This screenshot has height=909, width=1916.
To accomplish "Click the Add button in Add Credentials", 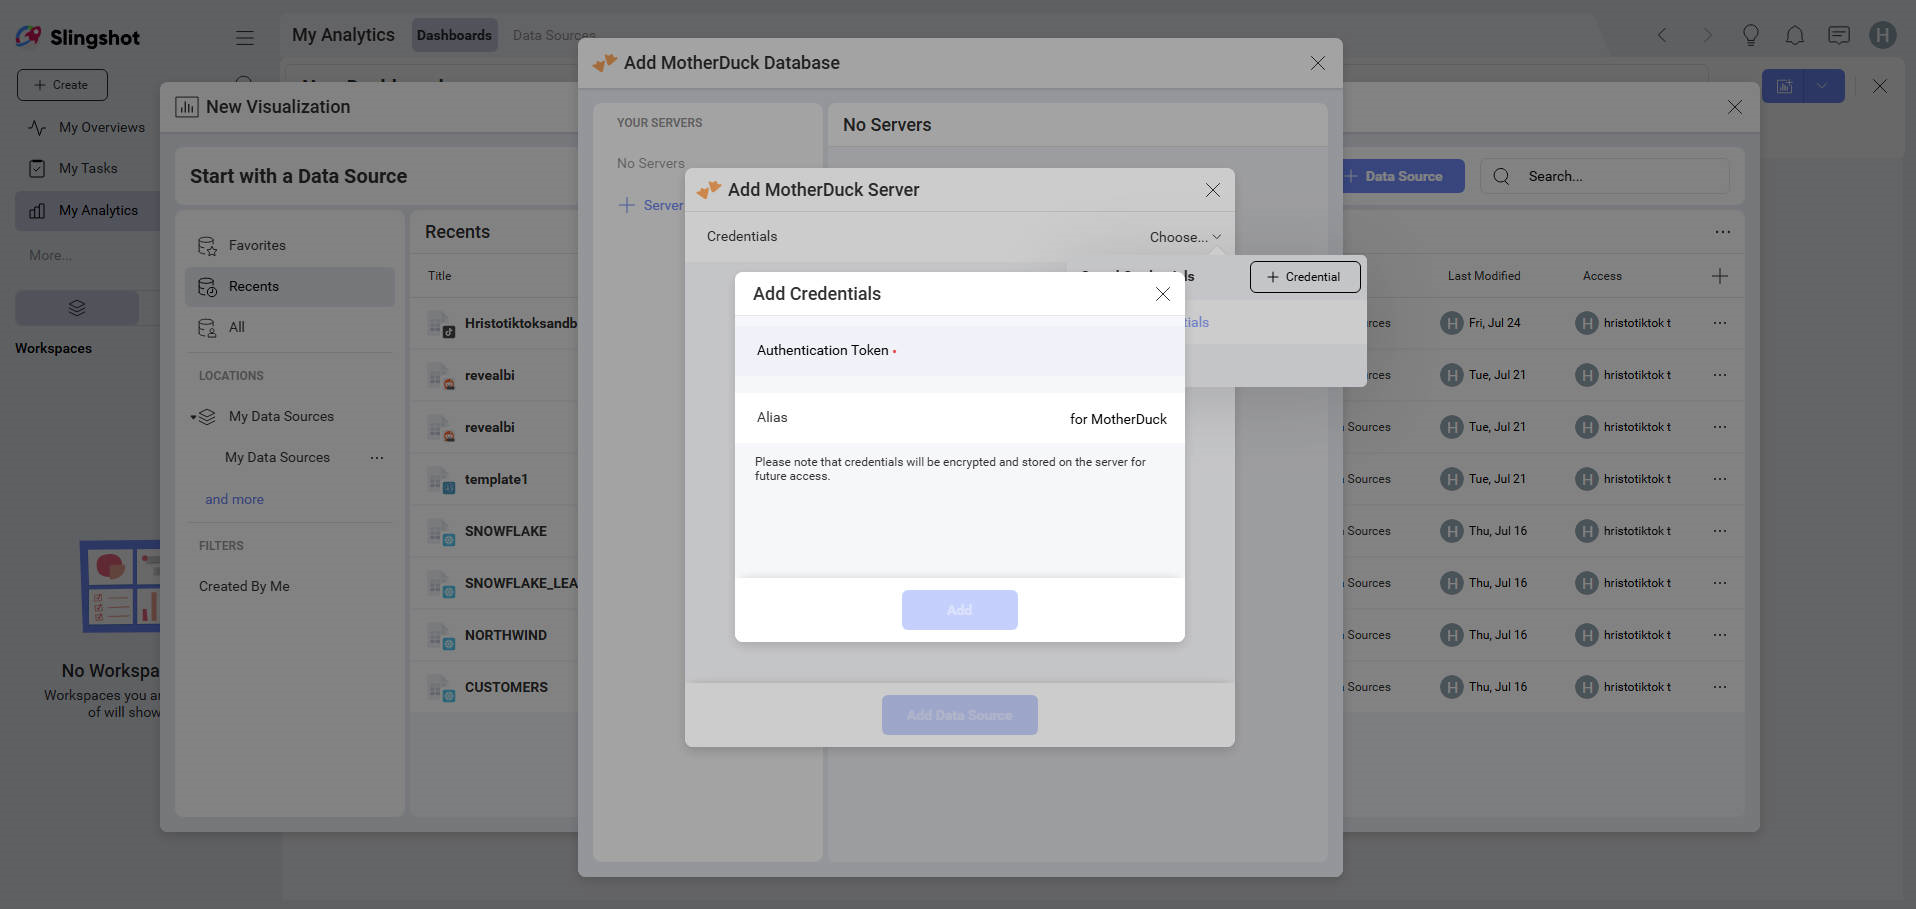I will click(x=960, y=610).
